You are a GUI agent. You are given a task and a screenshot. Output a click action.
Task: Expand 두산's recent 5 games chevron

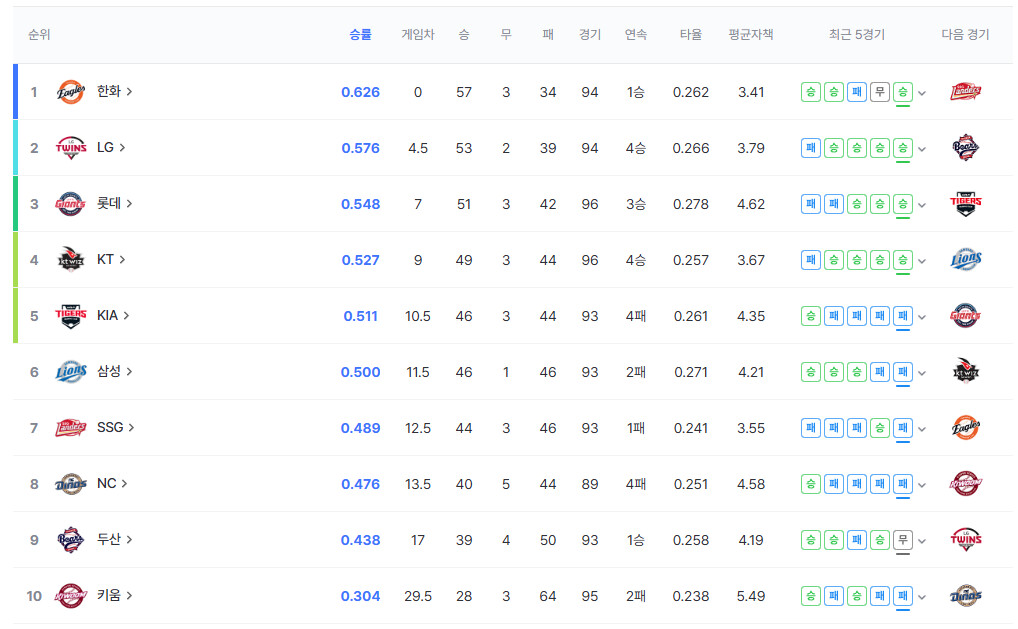click(x=922, y=541)
